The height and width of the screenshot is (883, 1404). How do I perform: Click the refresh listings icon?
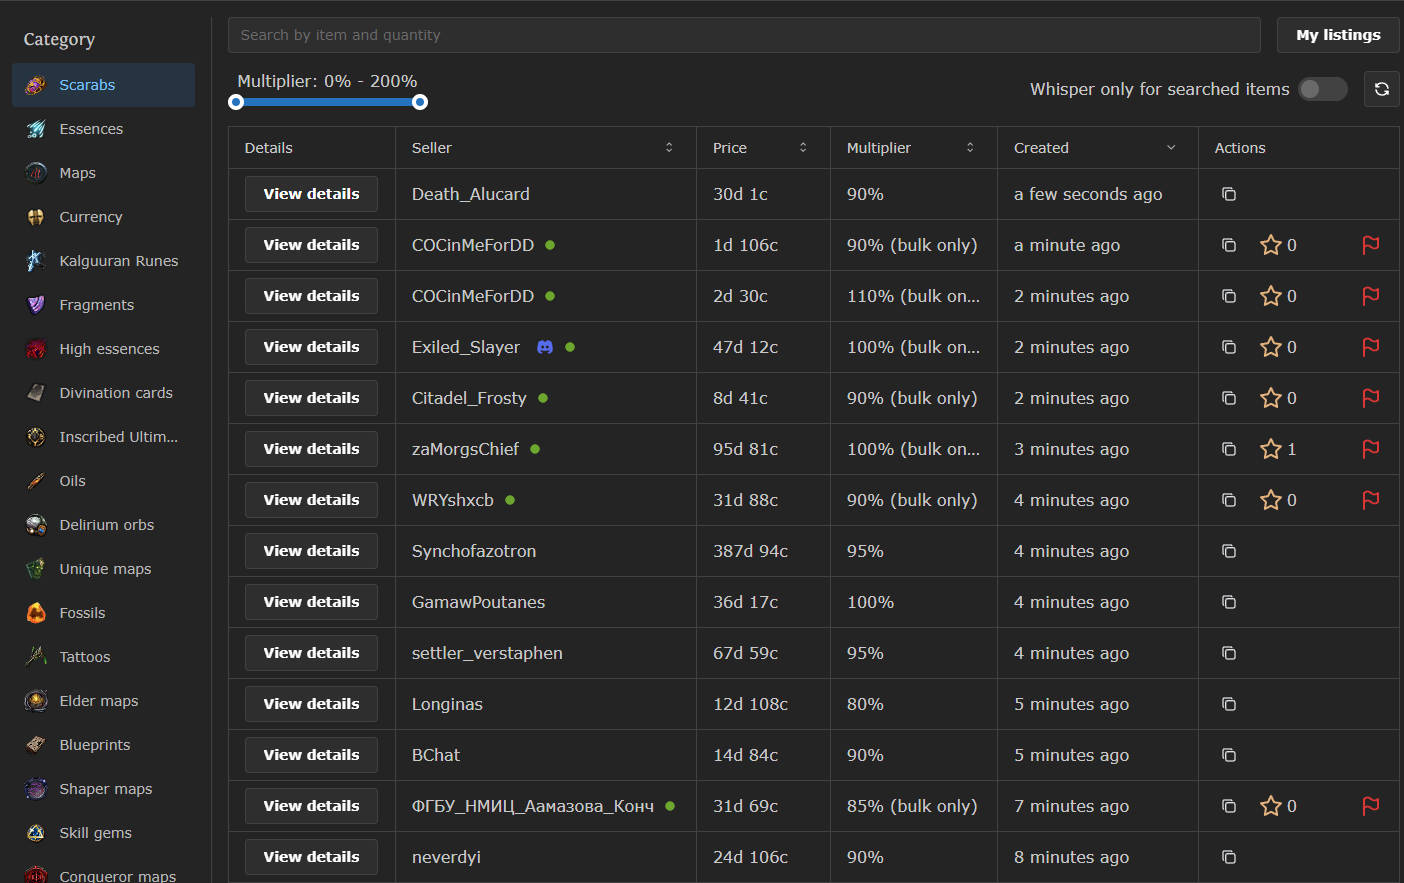(1381, 89)
